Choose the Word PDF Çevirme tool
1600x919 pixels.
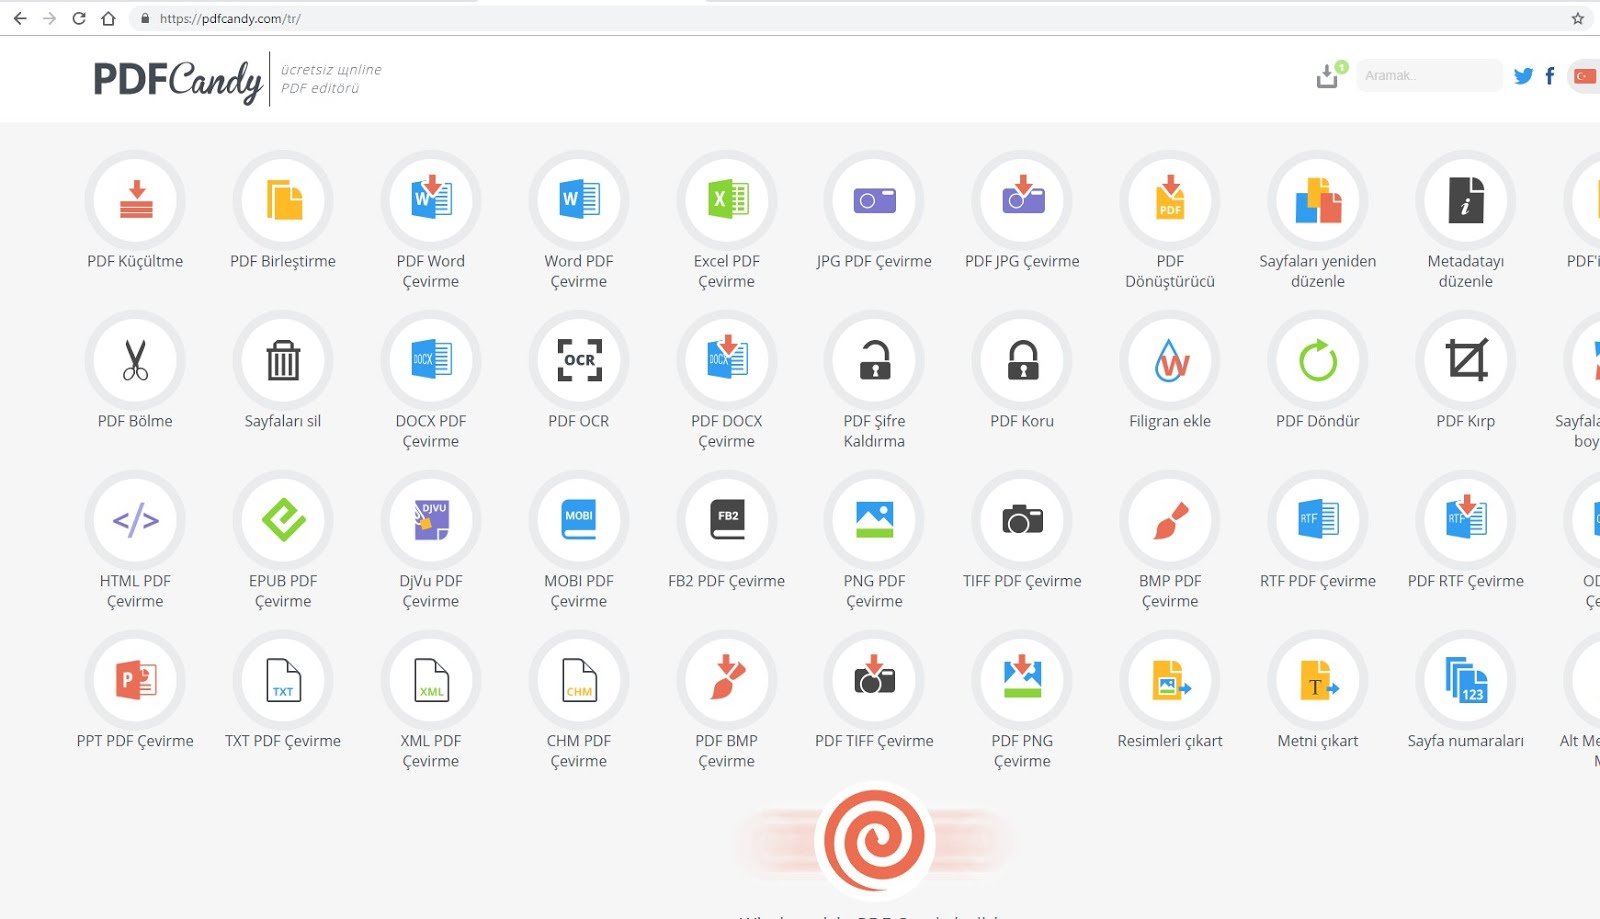579,200
